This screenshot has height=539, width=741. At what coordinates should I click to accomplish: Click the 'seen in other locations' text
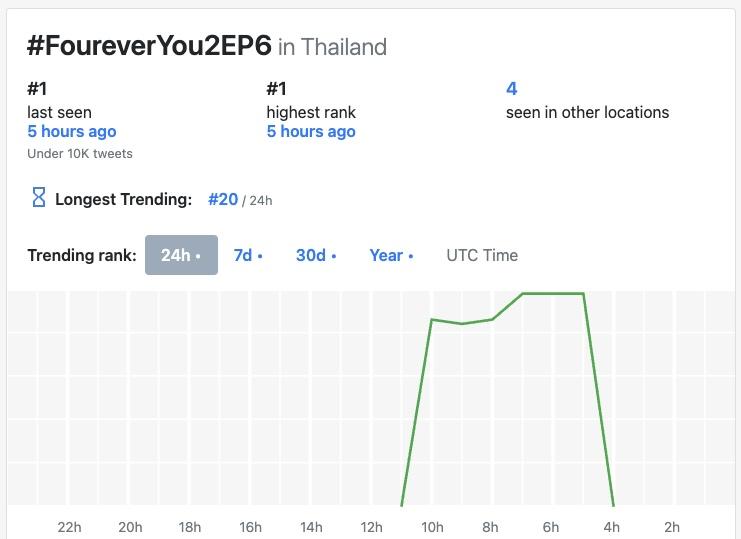pos(587,112)
